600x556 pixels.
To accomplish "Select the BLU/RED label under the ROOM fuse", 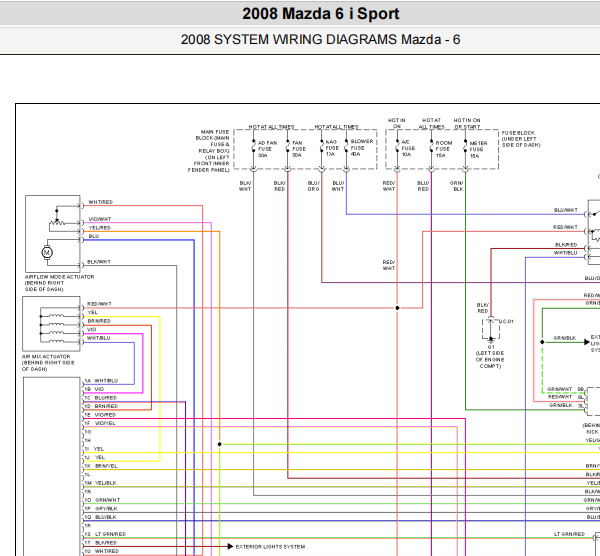I will click(x=423, y=186).
